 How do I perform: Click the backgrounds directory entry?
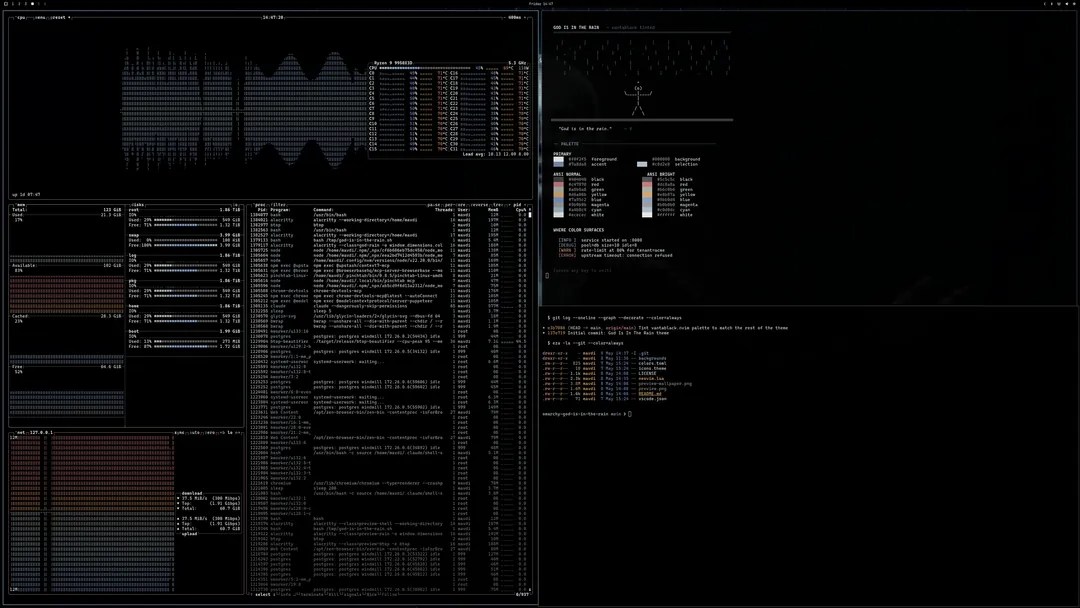click(x=652, y=358)
